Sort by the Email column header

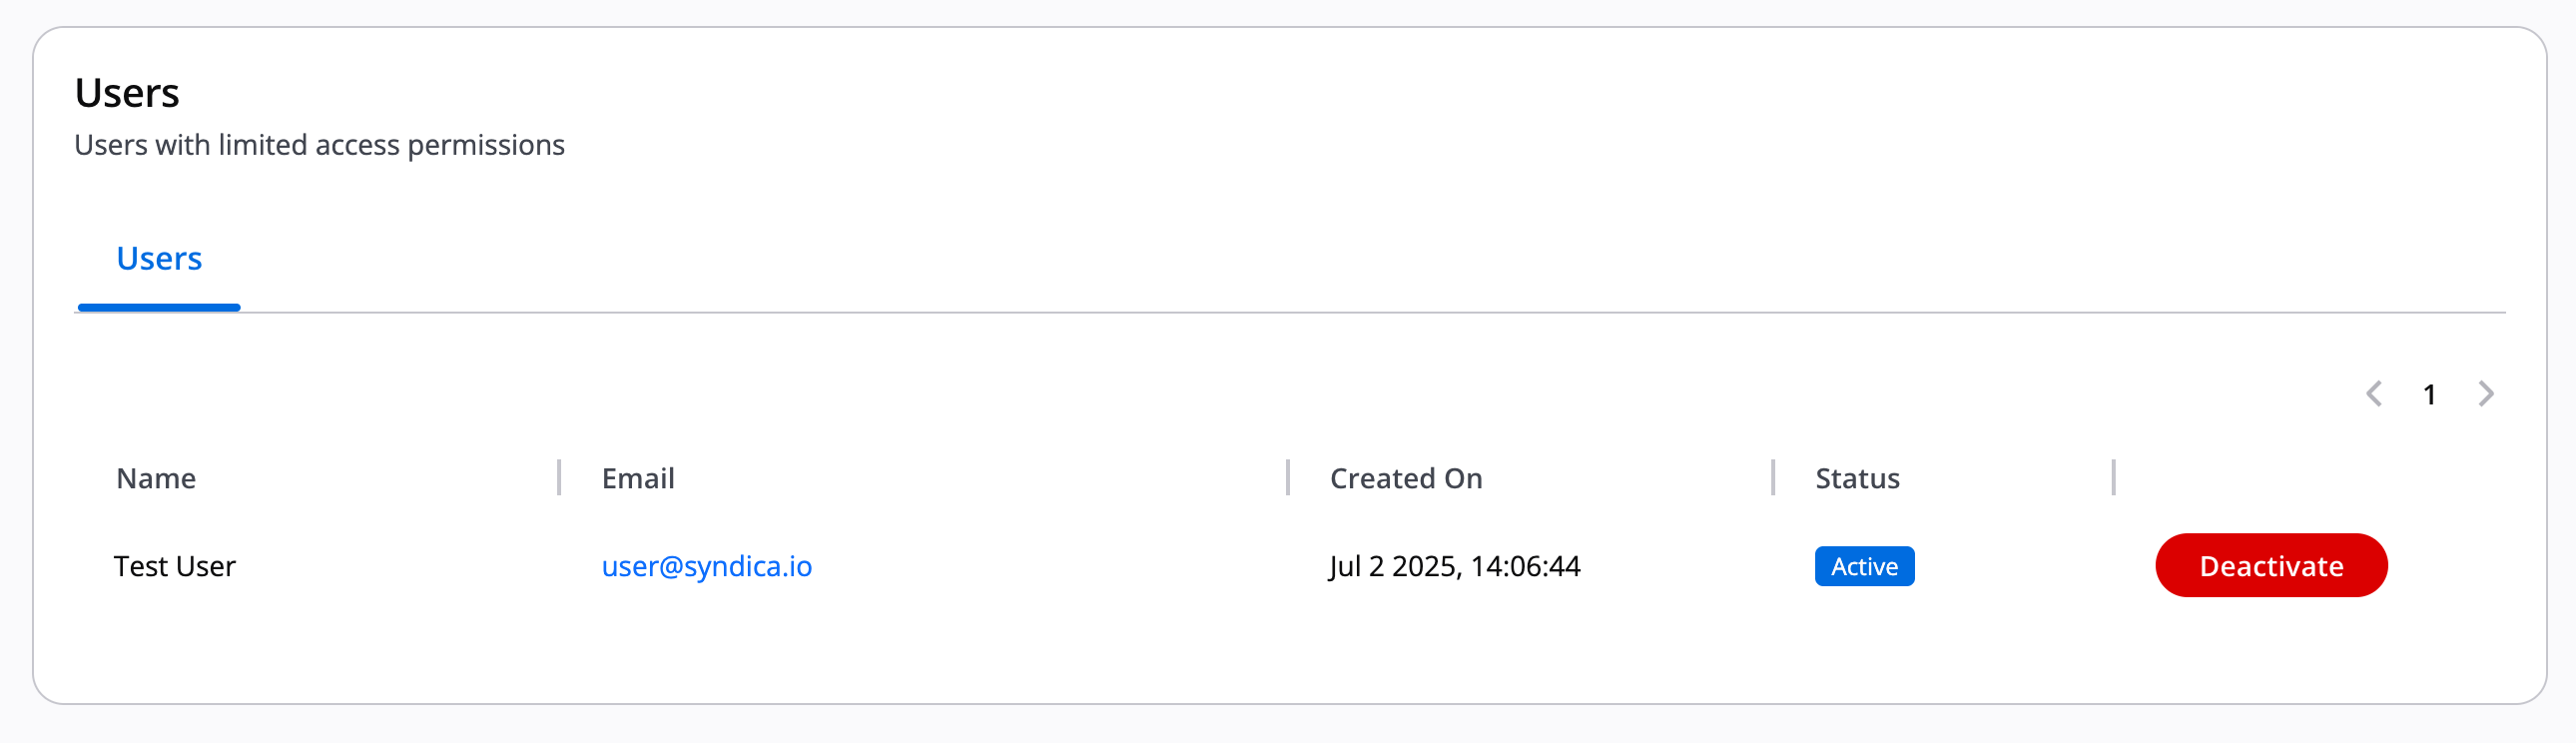638,479
